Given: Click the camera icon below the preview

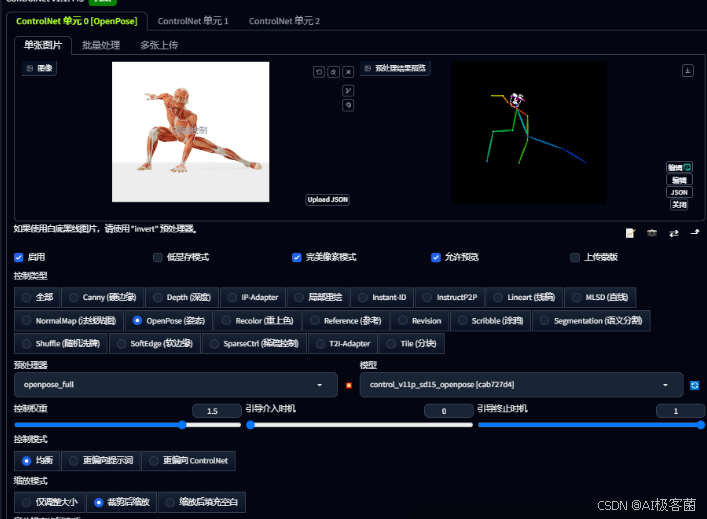Looking at the screenshot, I should (x=652, y=233).
